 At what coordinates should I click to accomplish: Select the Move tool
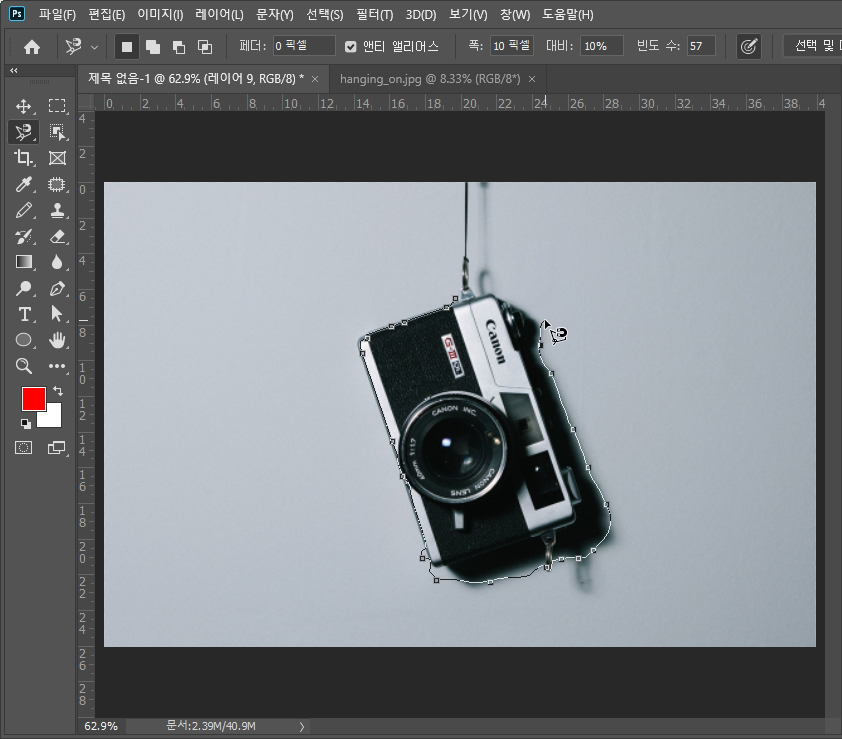(23, 106)
